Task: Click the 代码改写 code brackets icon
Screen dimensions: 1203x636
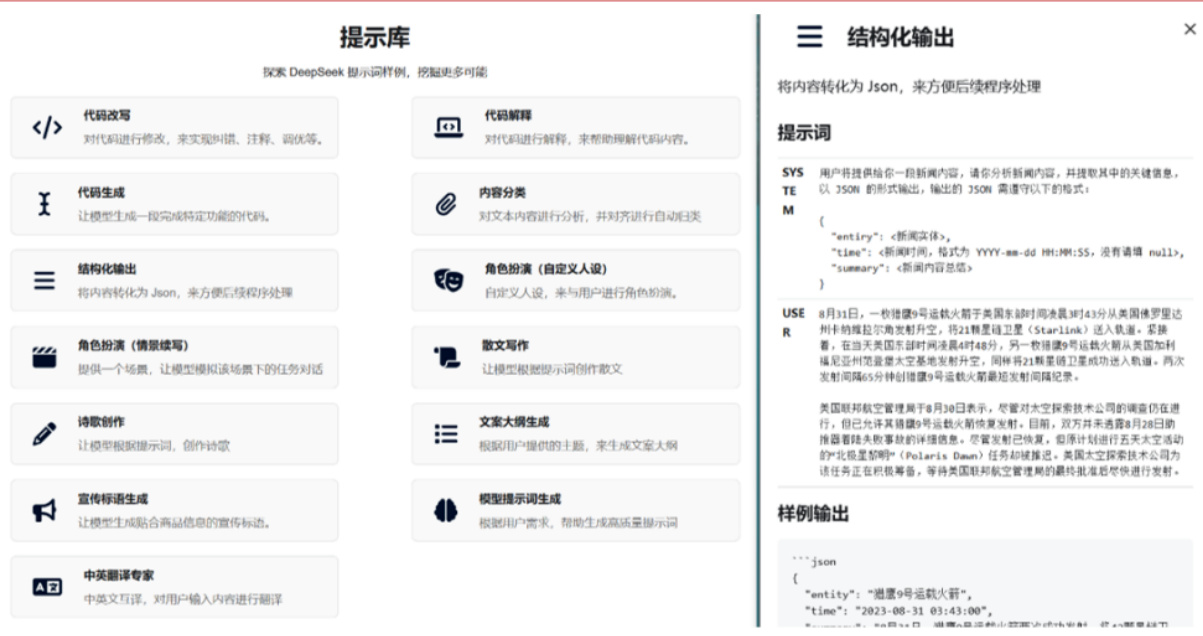Action: pyautogui.click(x=47, y=128)
